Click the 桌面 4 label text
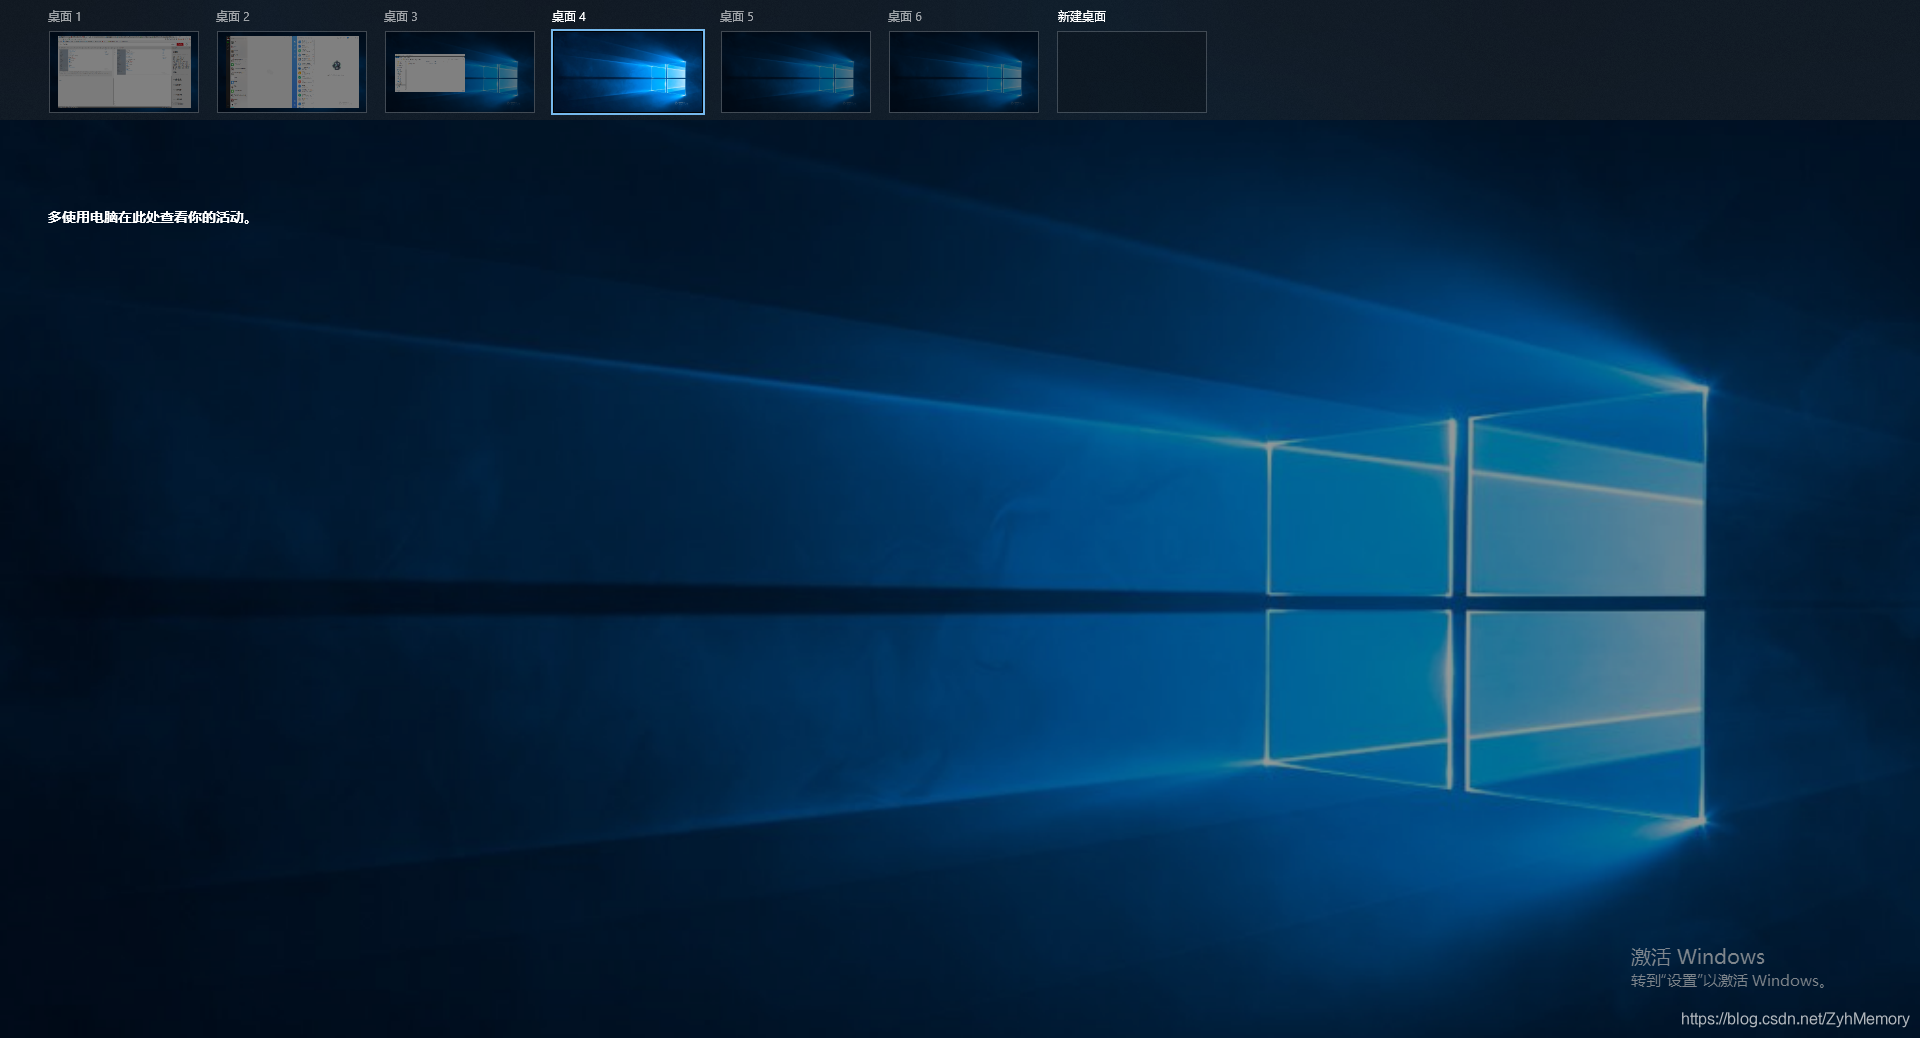The width and height of the screenshot is (1920, 1038). tap(569, 17)
